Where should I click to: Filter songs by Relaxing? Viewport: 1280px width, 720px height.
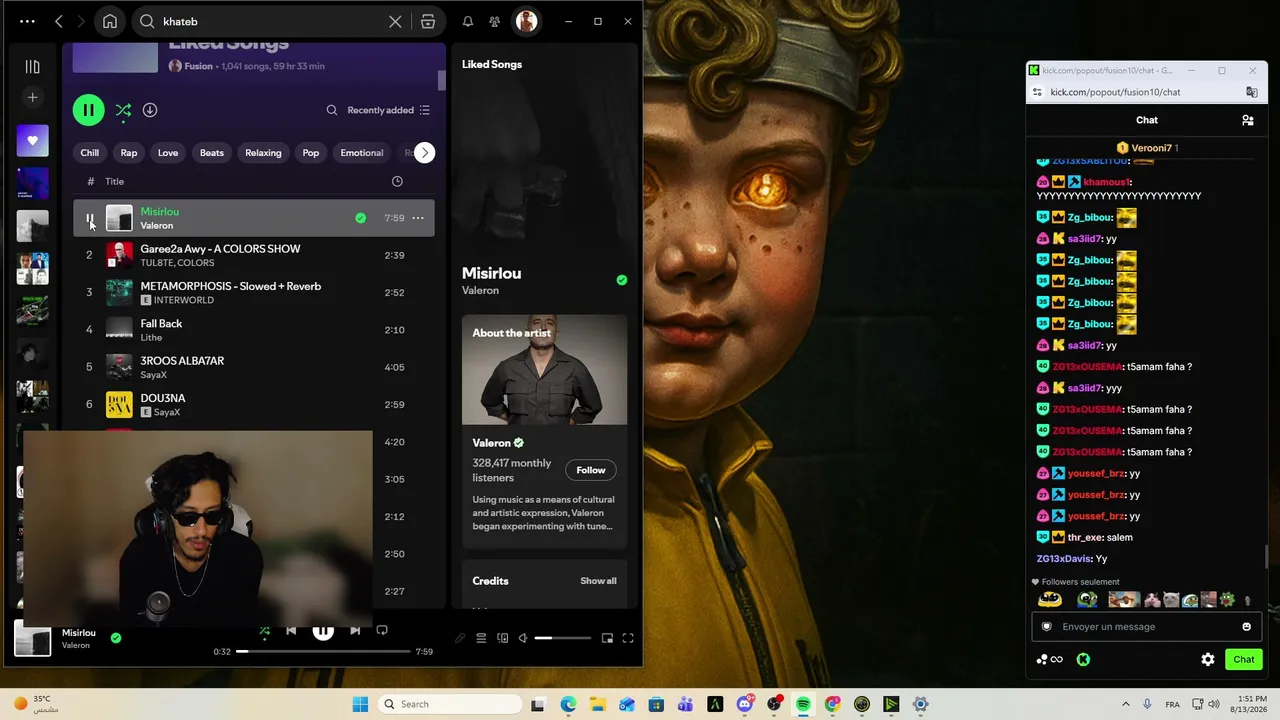[263, 153]
